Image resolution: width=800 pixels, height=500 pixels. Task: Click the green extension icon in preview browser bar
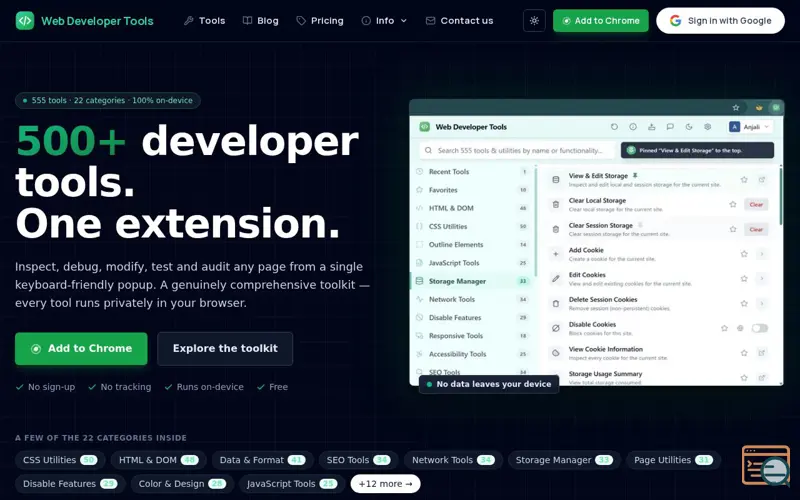(x=776, y=108)
